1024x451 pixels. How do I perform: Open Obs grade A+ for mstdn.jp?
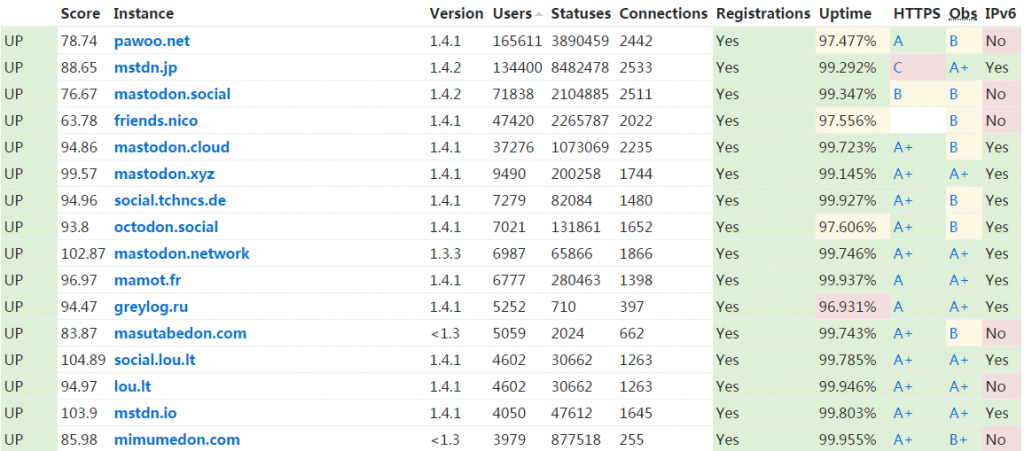(x=959, y=68)
